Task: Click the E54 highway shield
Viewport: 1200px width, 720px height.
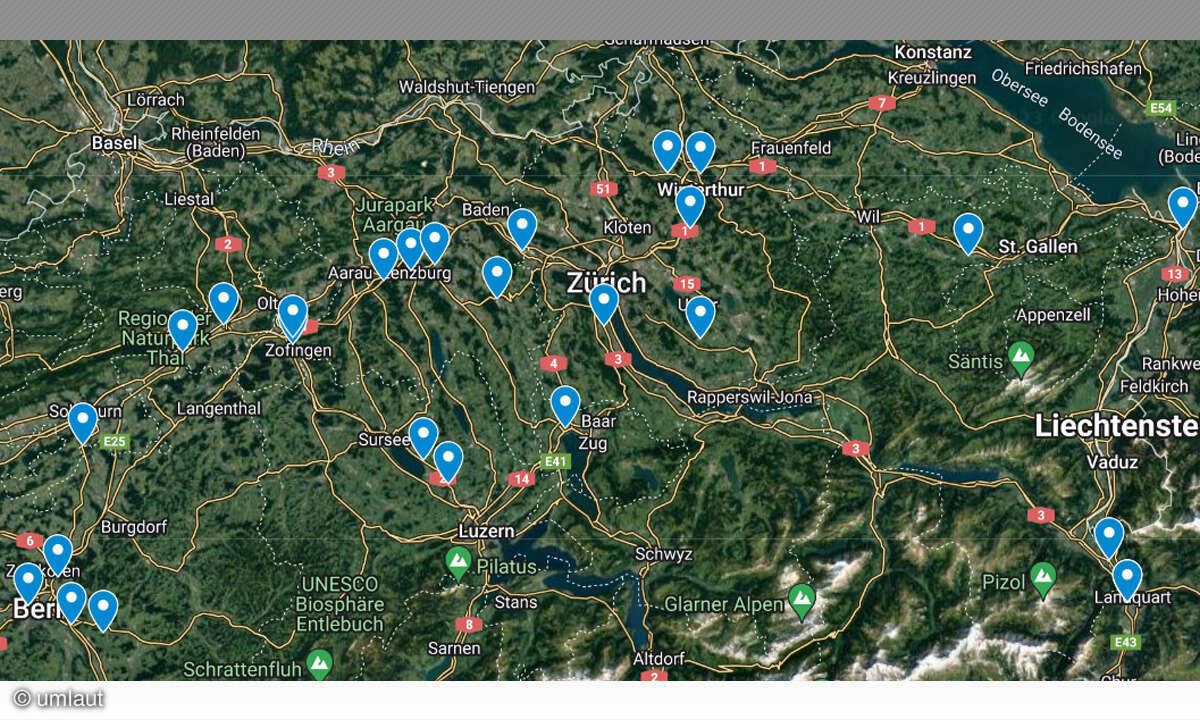Action: coord(1161,107)
